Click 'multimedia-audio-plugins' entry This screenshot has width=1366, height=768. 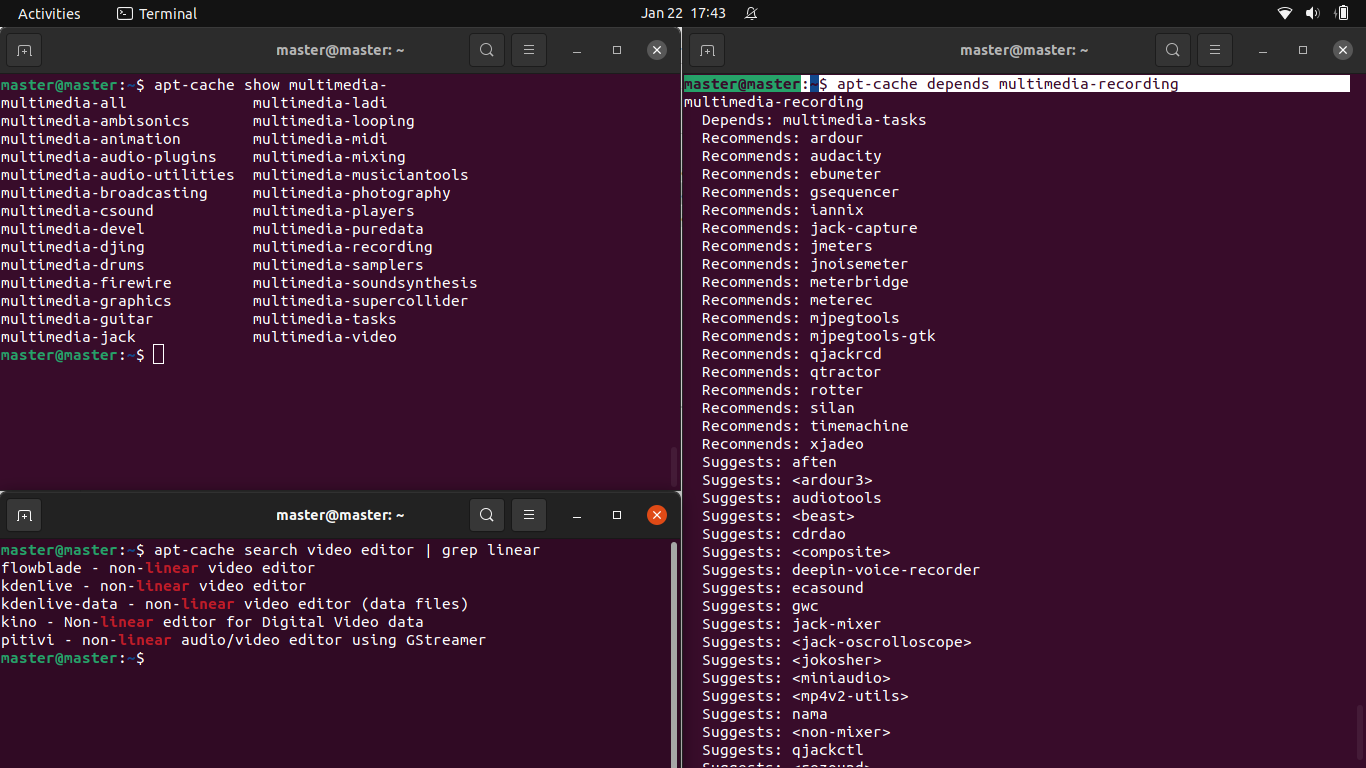coord(109,157)
